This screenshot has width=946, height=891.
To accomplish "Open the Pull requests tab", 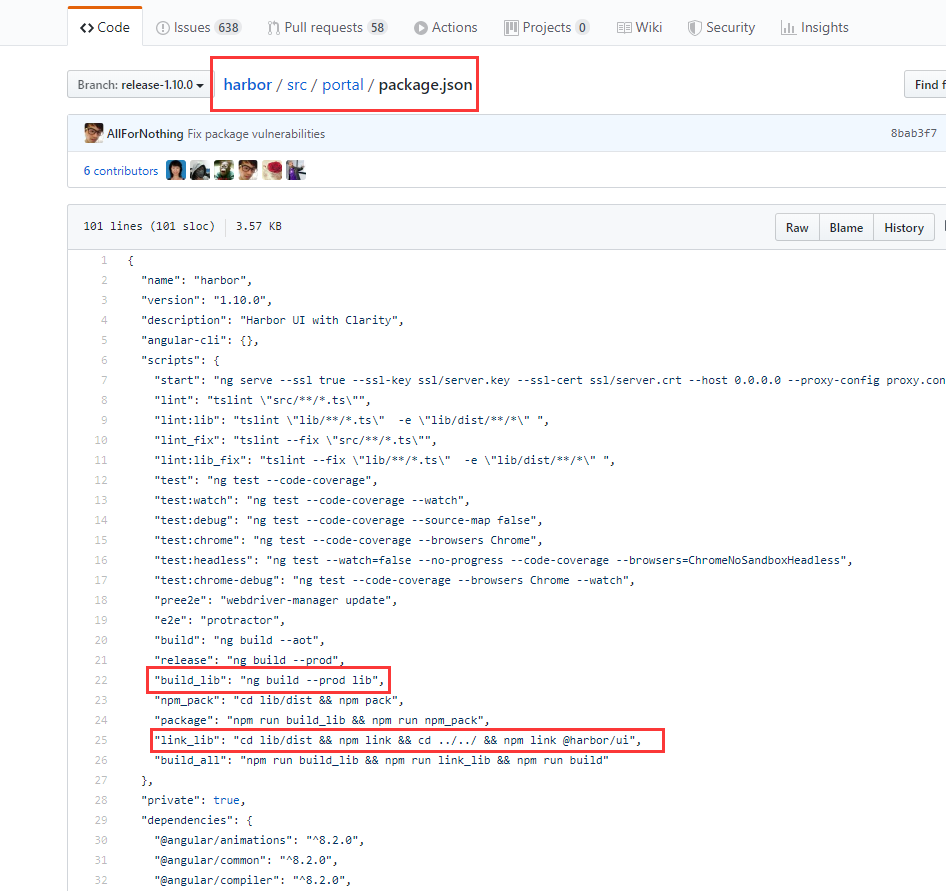I will tap(326, 28).
